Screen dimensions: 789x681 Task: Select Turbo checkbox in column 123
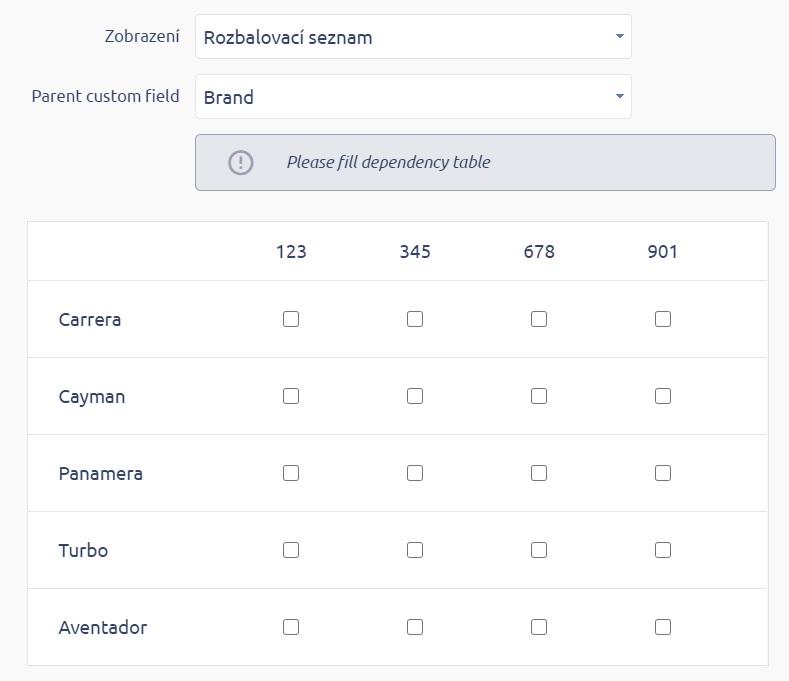[x=291, y=550]
